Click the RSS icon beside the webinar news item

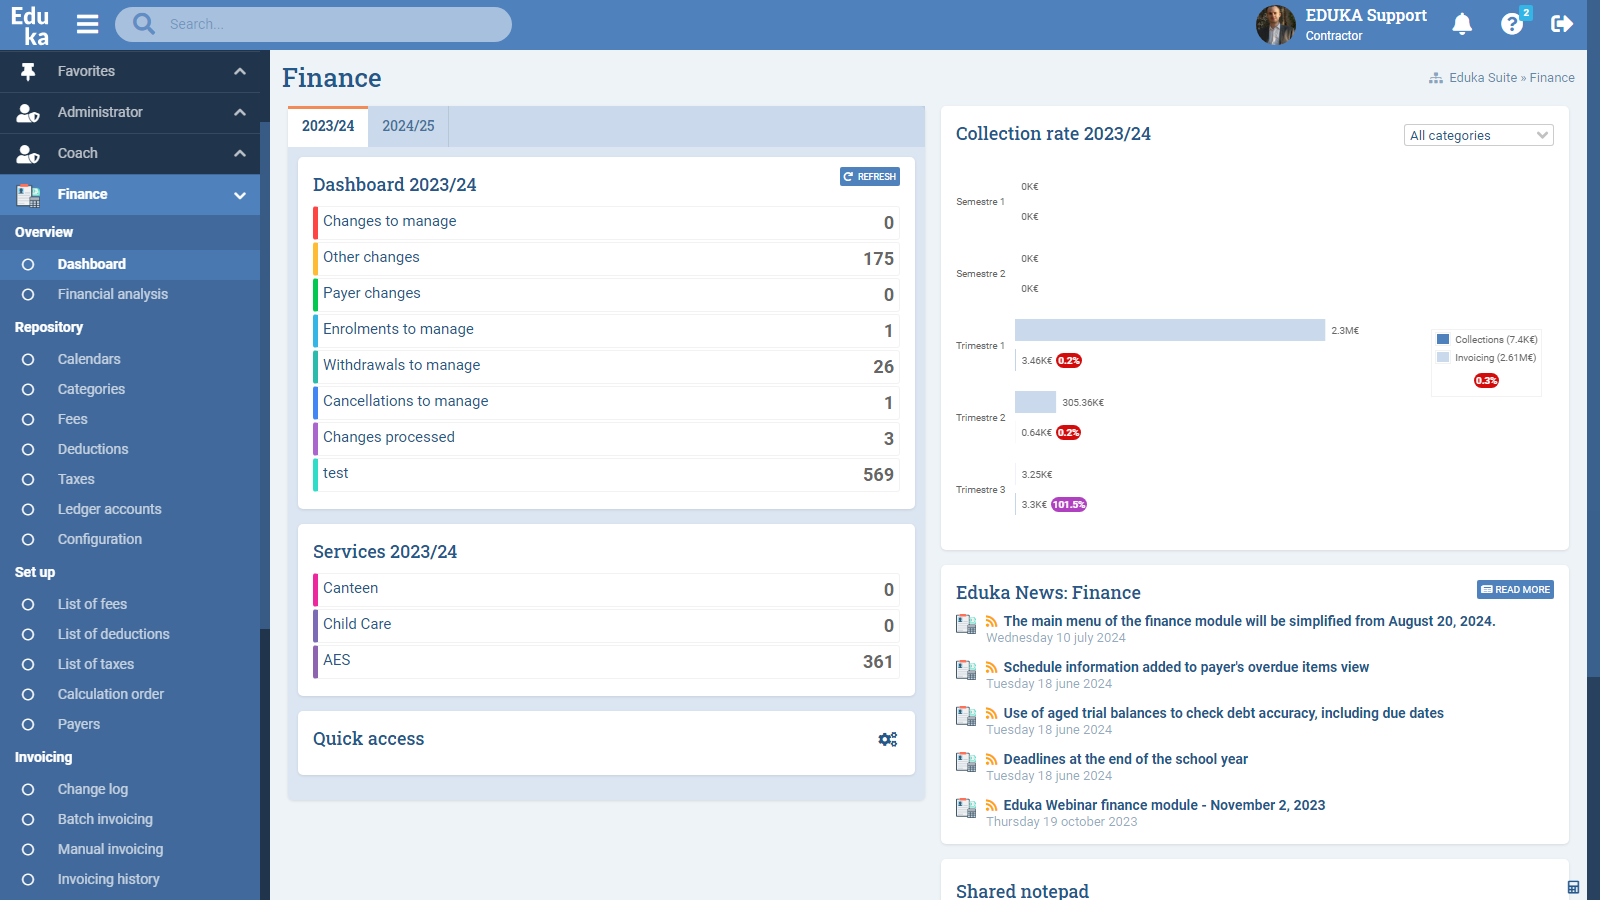[x=990, y=804]
